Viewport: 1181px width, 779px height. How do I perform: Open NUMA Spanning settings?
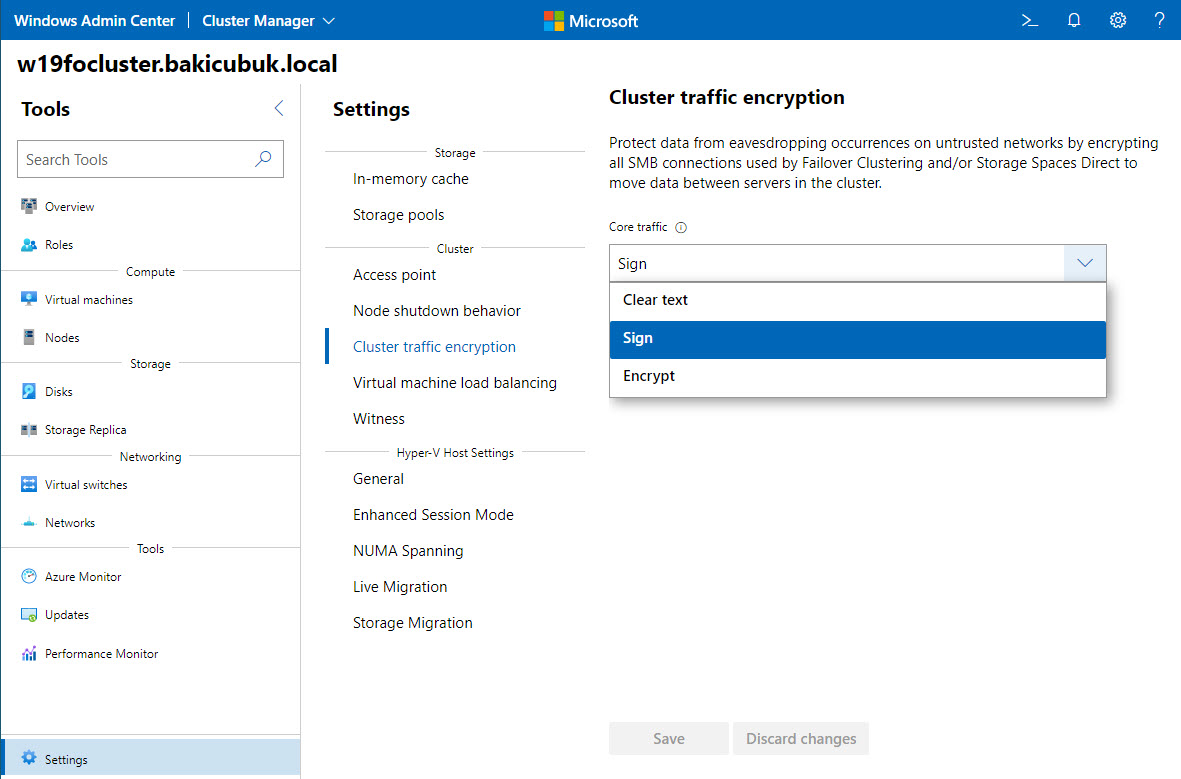tap(408, 551)
